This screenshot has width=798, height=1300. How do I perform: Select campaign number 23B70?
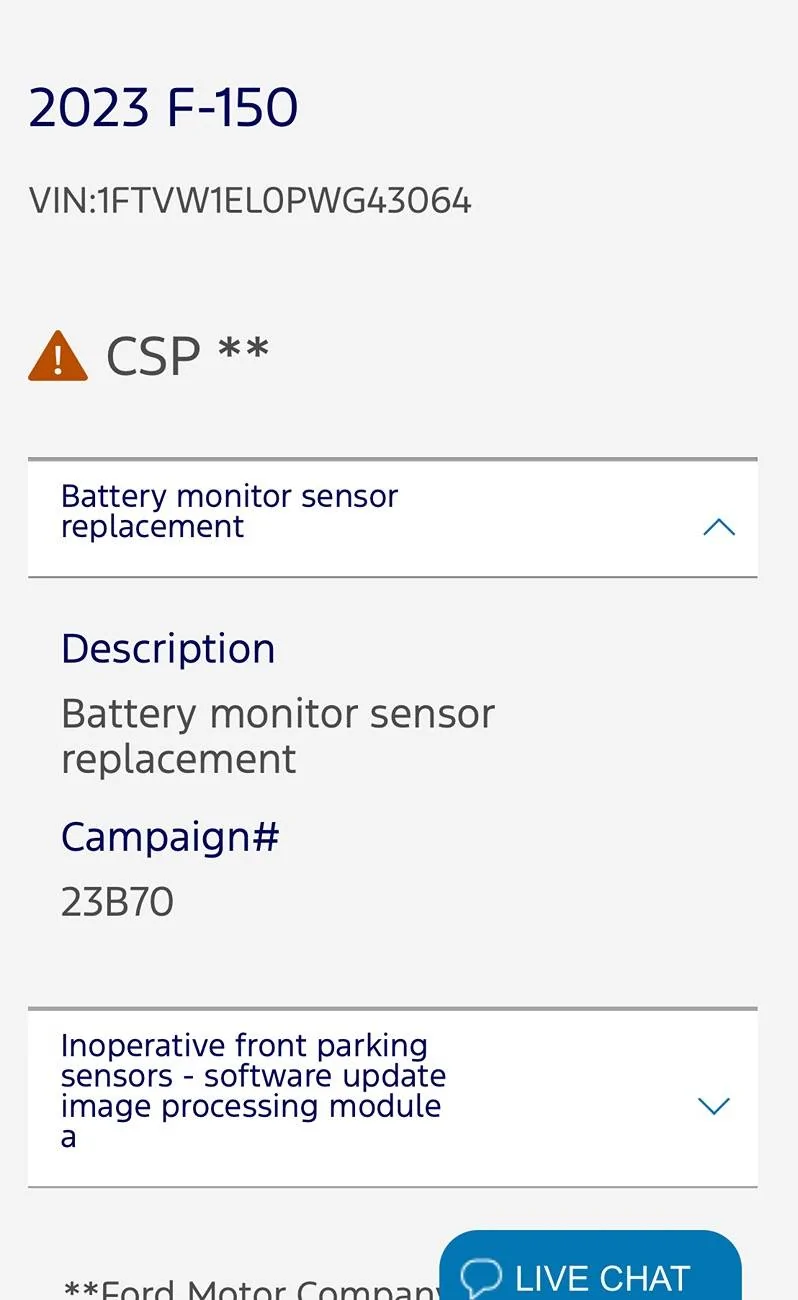click(x=117, y=902)
